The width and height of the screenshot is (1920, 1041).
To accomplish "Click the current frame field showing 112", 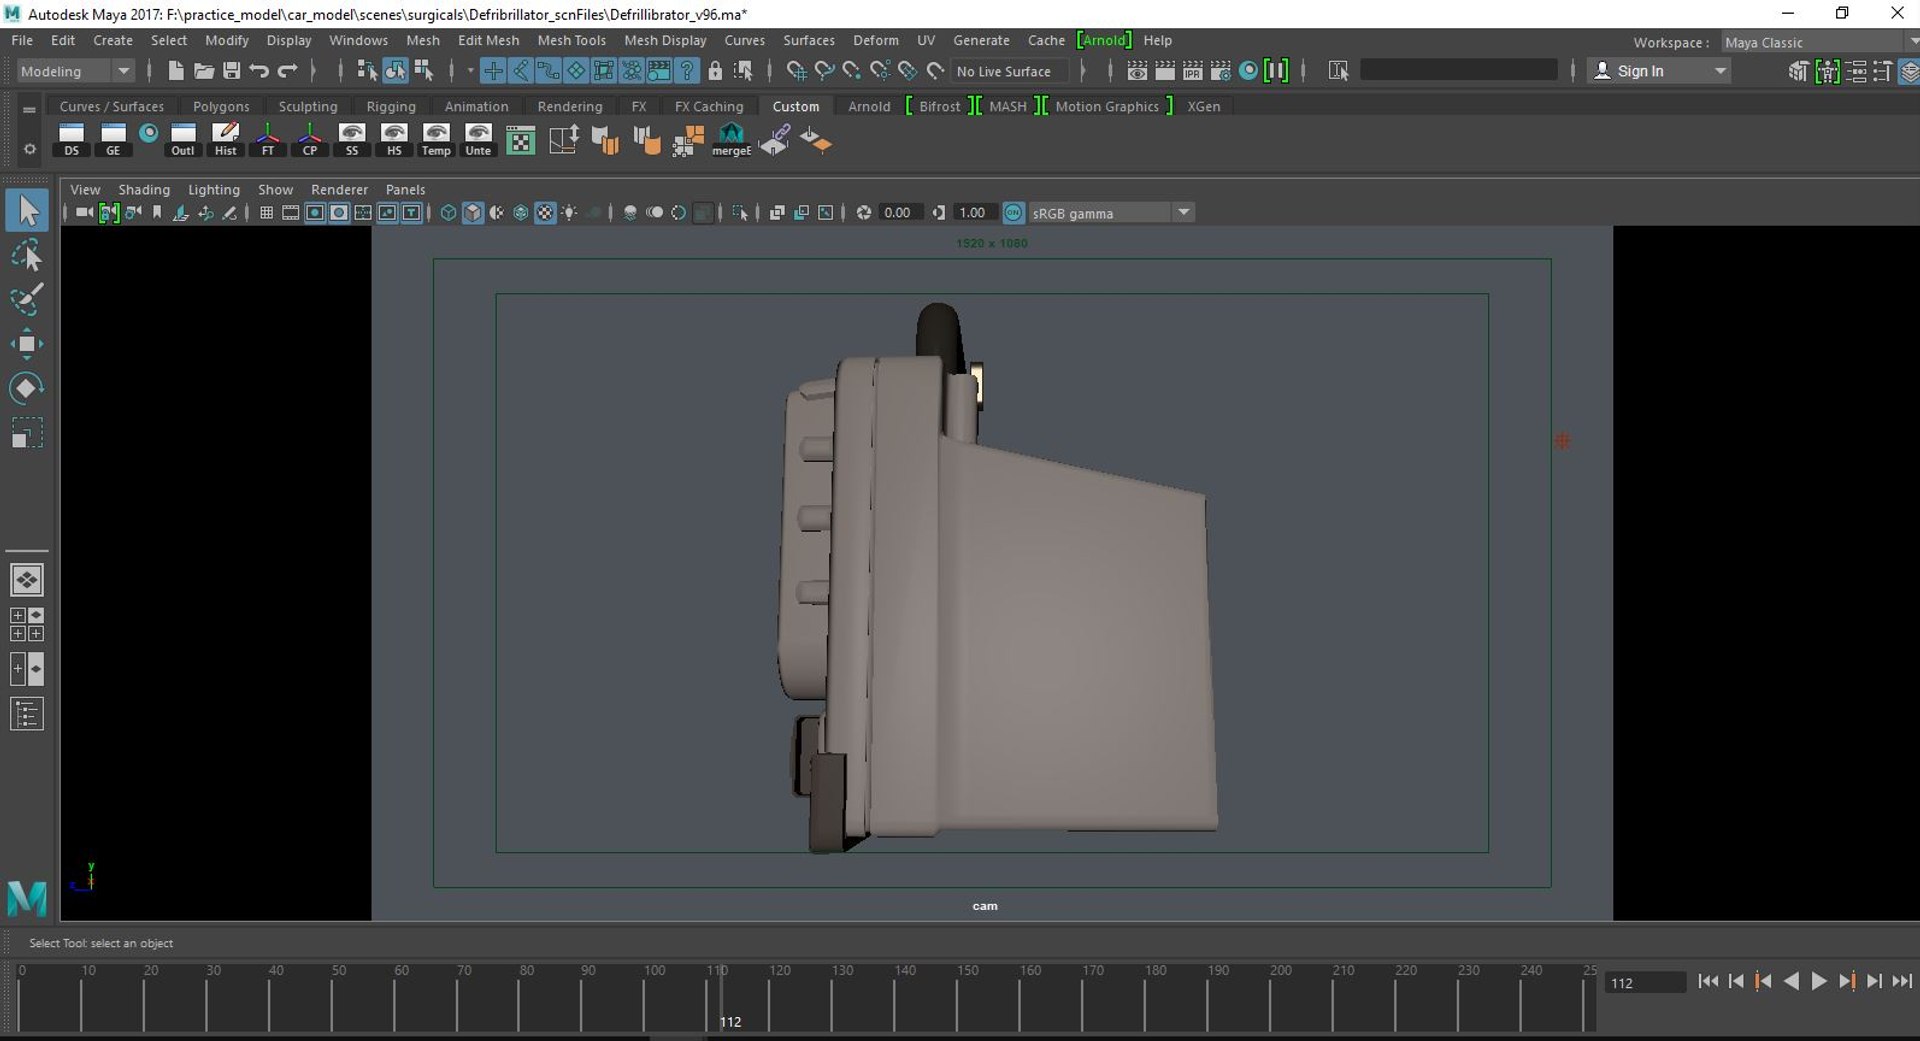I will (1646, 983).
